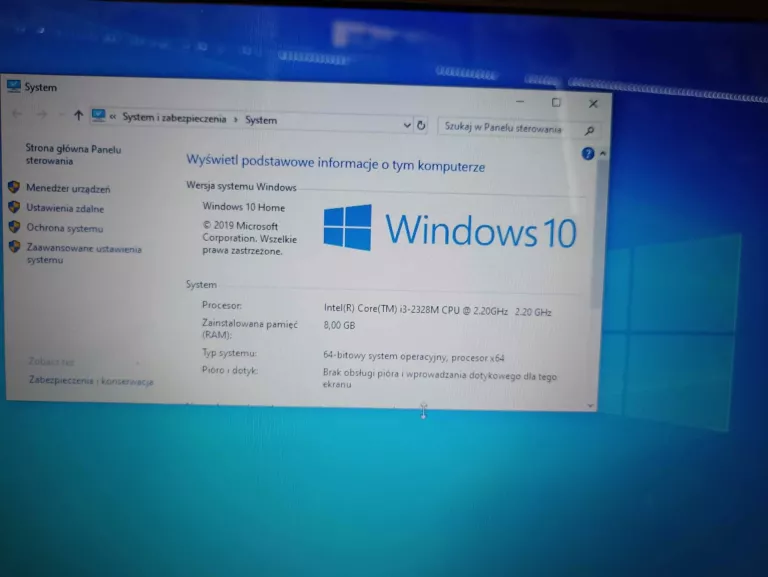
Task: Open Help with the question mark icon
Action: coord(588,154)
